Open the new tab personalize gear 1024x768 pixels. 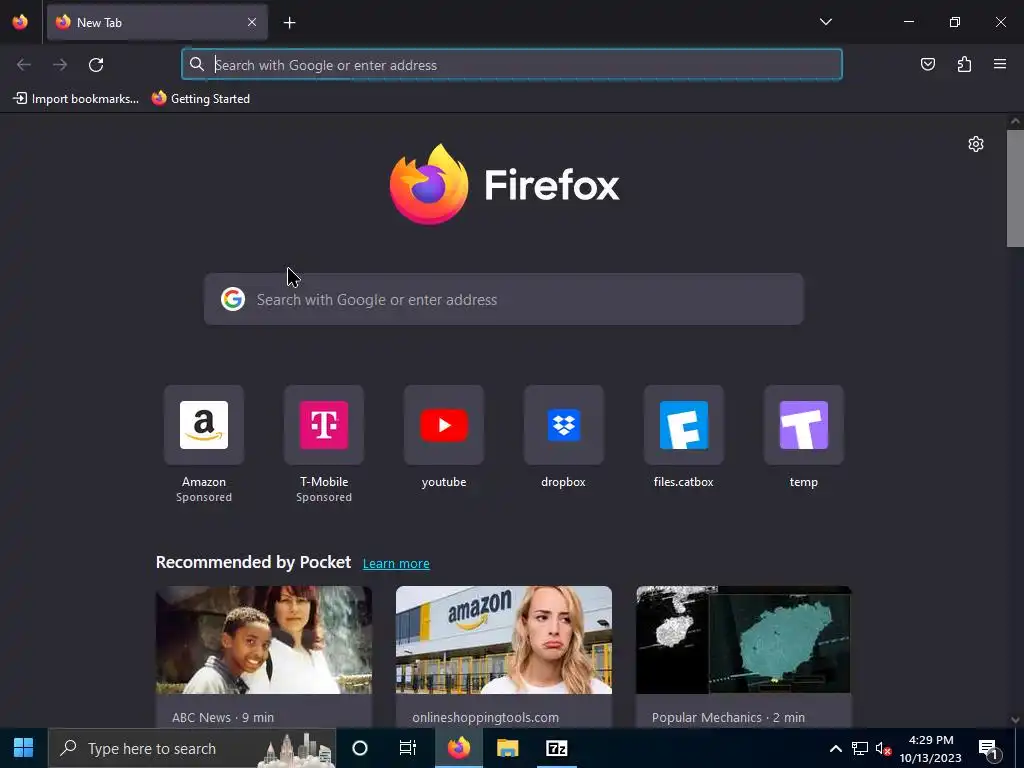point(976,144)
